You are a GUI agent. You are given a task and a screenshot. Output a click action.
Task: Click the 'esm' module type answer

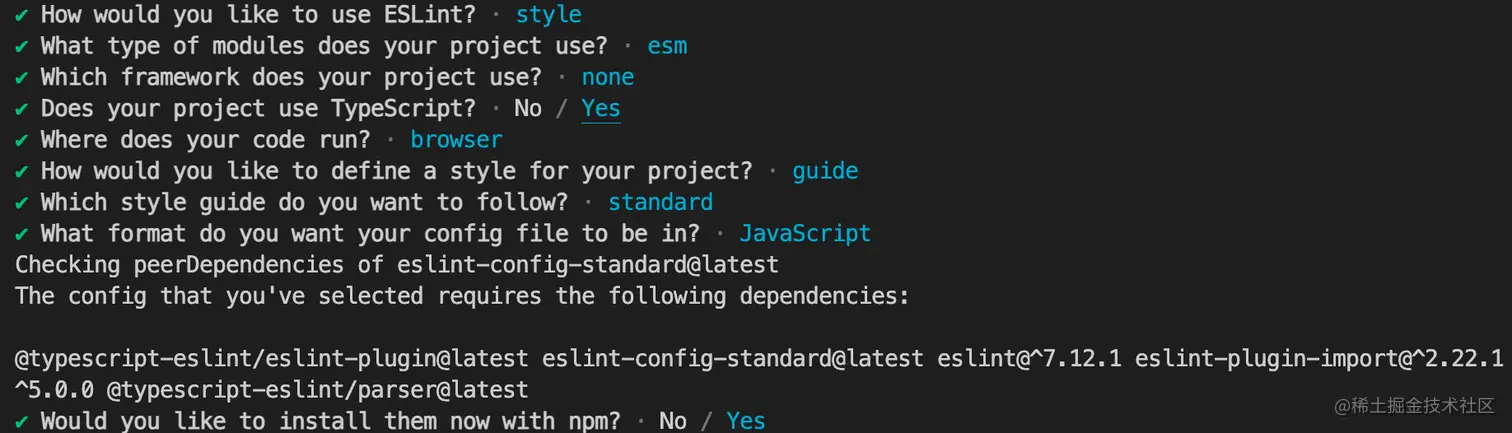(x=667, y=46)
